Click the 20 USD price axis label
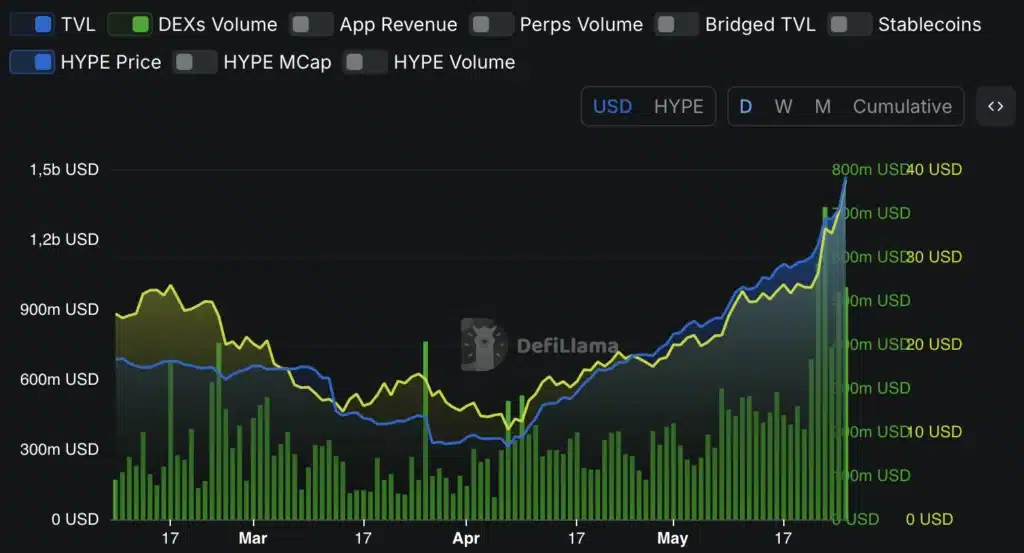This screenshot has width=1024, height=553. pos(935,344)
